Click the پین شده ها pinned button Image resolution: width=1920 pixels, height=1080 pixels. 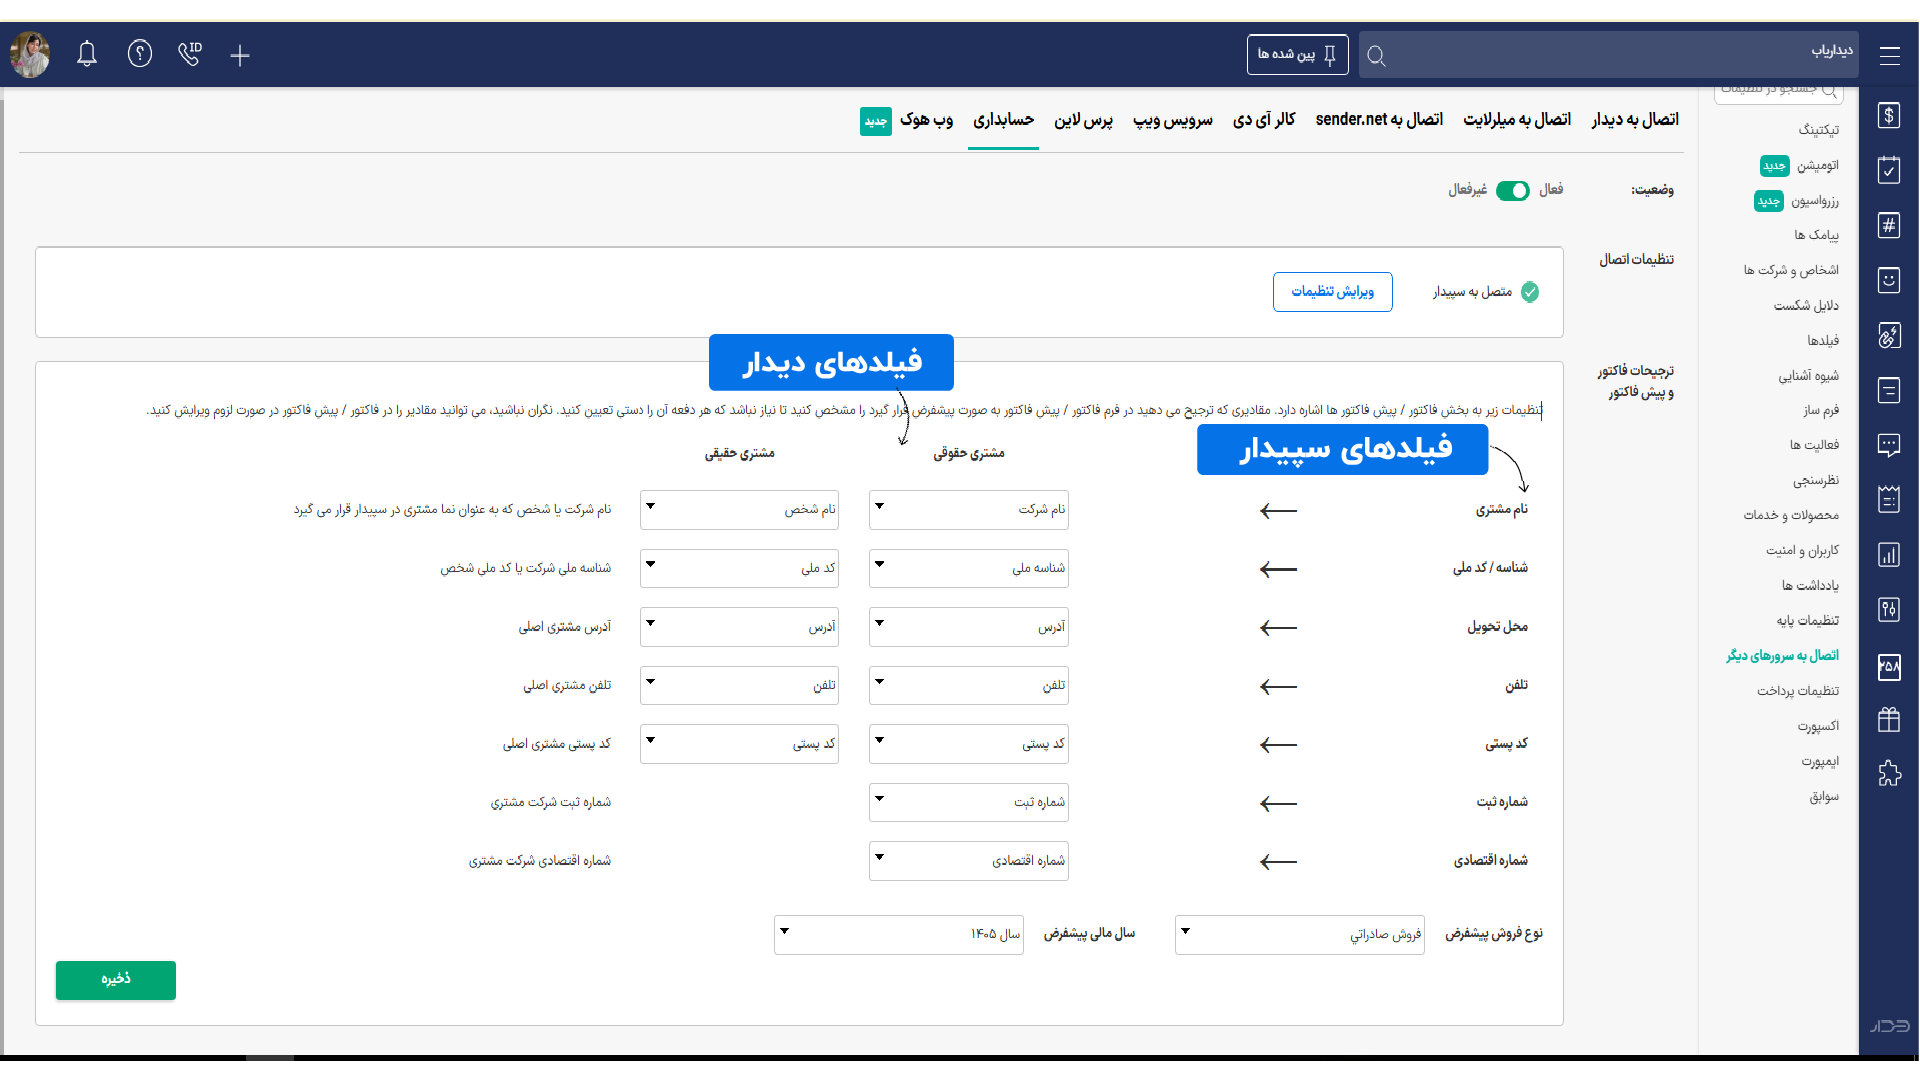(1297, 55)
